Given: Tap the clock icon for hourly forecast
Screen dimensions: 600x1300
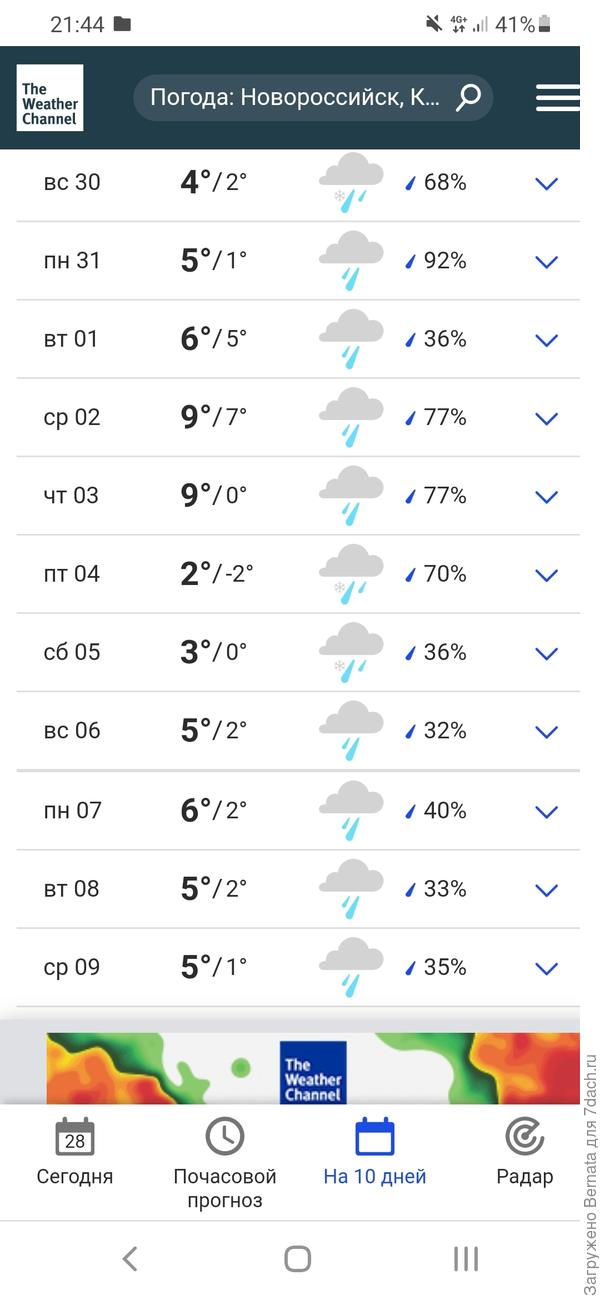Looking at the screenshot, I should [225, 1137].
